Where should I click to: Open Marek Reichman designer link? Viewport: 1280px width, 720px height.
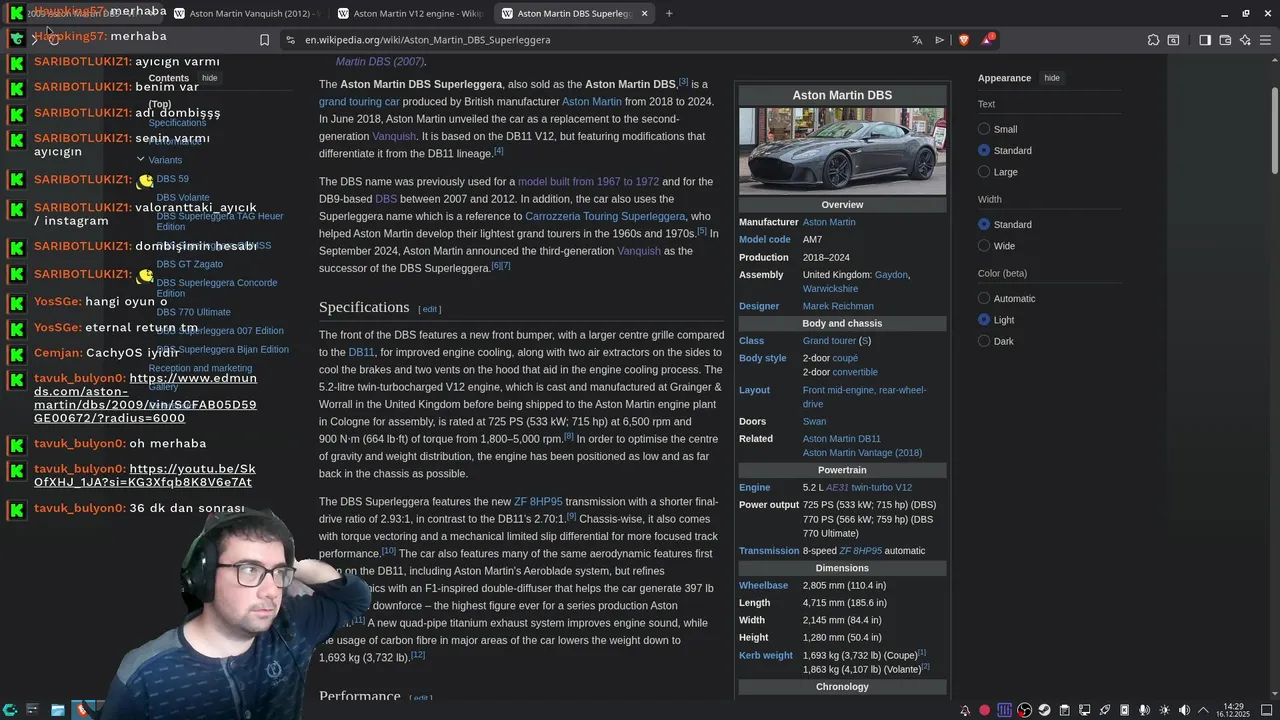point(838,306)
